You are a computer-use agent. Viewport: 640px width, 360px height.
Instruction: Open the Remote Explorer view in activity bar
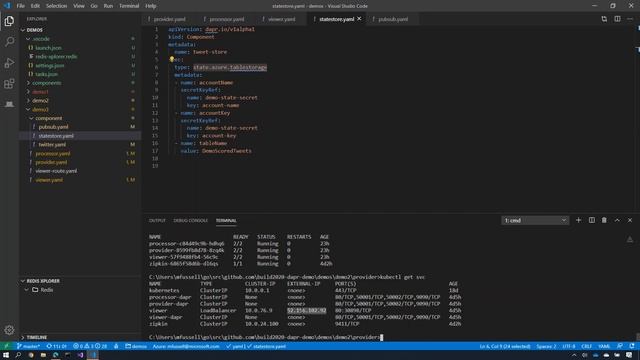pos(9,104)
